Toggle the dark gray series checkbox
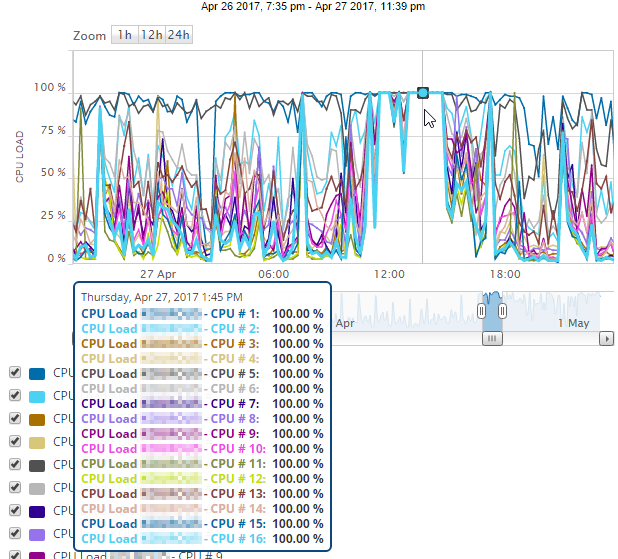The height and width of the screenshot is (559, 618). 15,464
